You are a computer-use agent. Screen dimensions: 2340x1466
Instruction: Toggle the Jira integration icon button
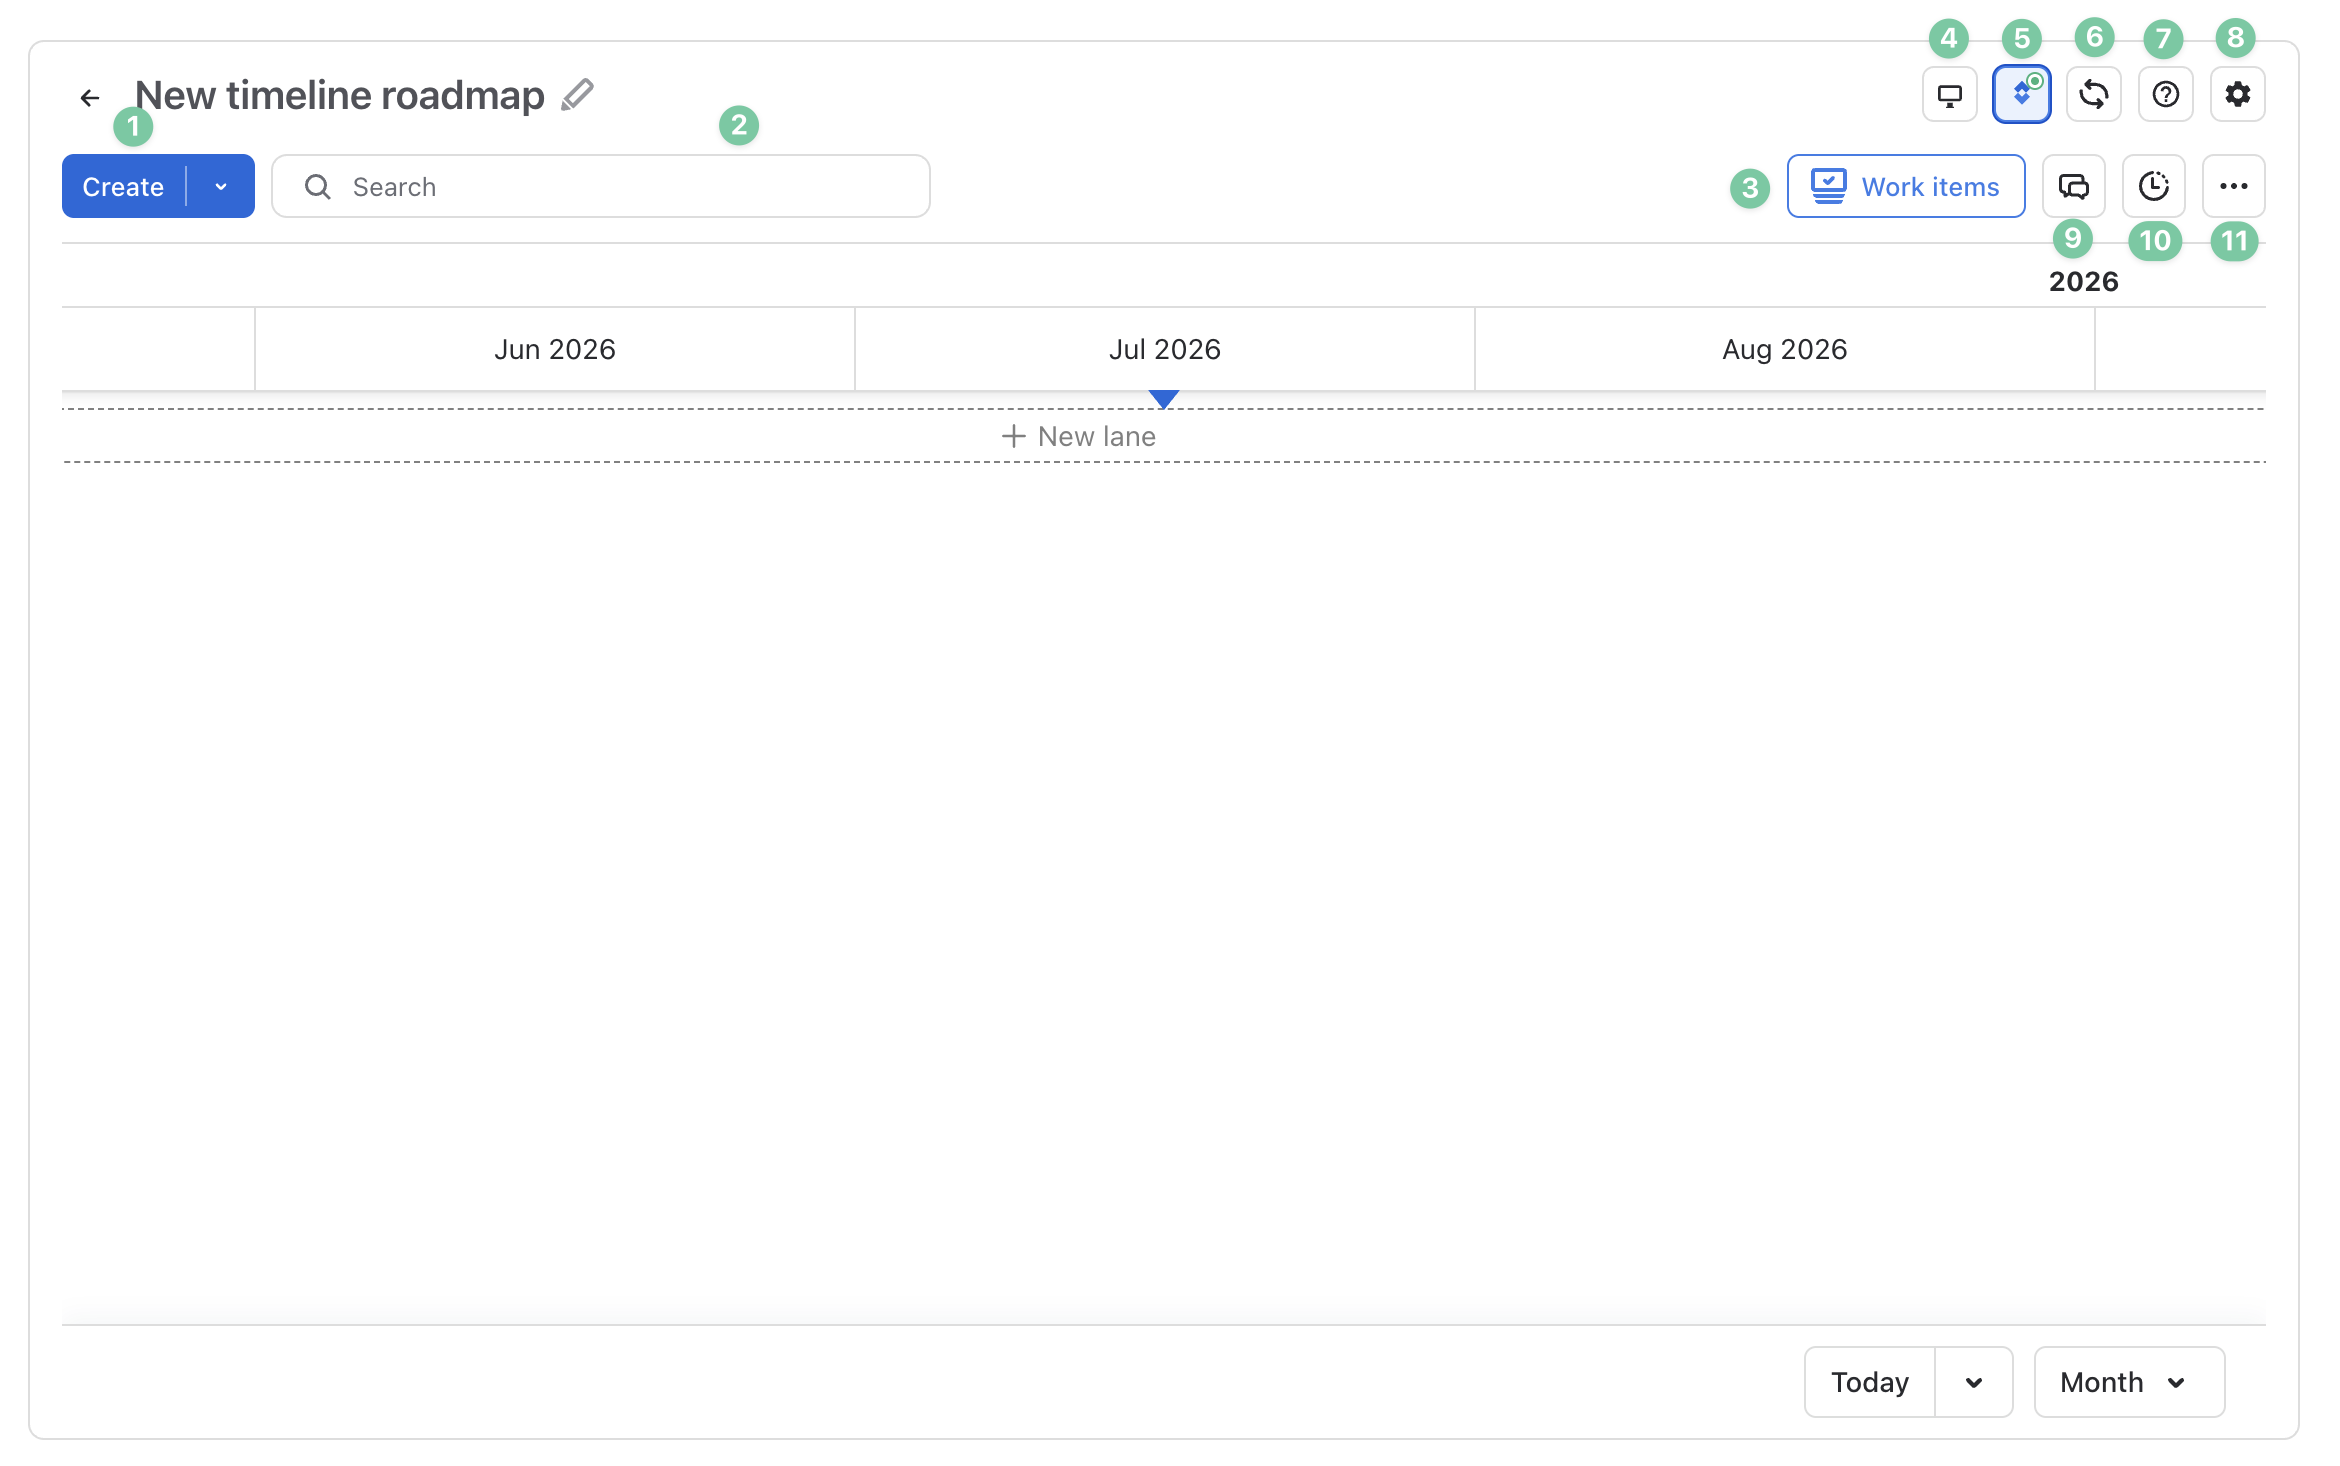pyautogui.click(x=2021, y=95)
